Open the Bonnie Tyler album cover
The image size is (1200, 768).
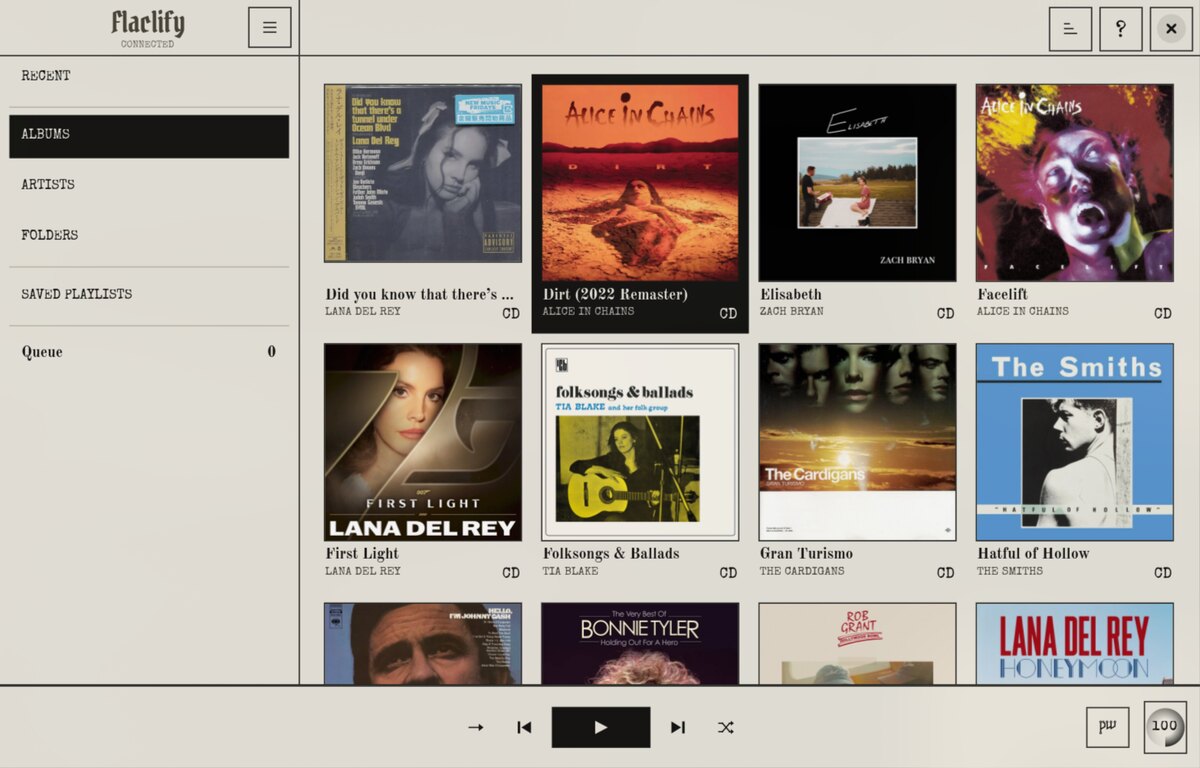[x=640, y=643]
